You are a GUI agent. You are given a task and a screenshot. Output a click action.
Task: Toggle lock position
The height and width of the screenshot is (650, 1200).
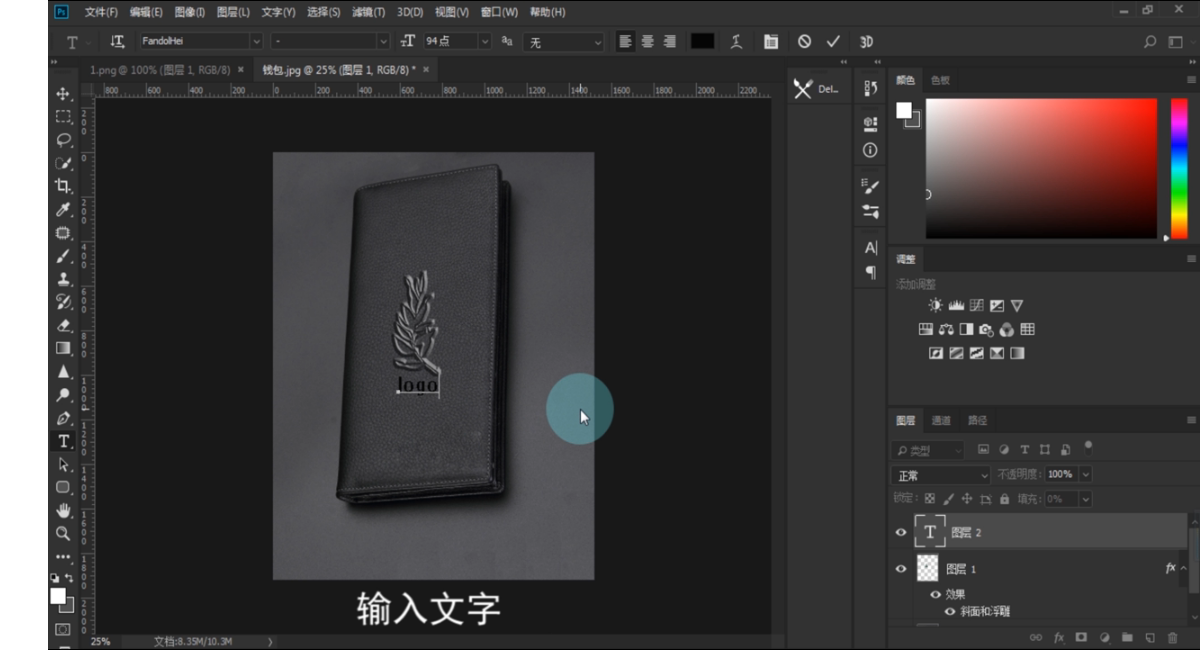(966, 498)
